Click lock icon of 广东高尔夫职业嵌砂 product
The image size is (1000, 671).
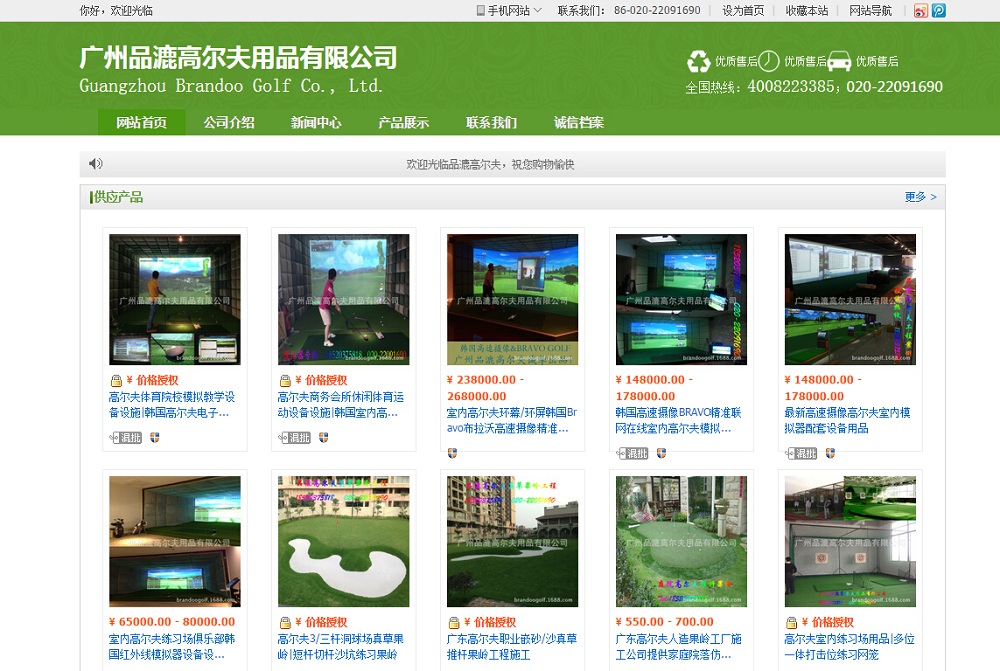(454, 623)
